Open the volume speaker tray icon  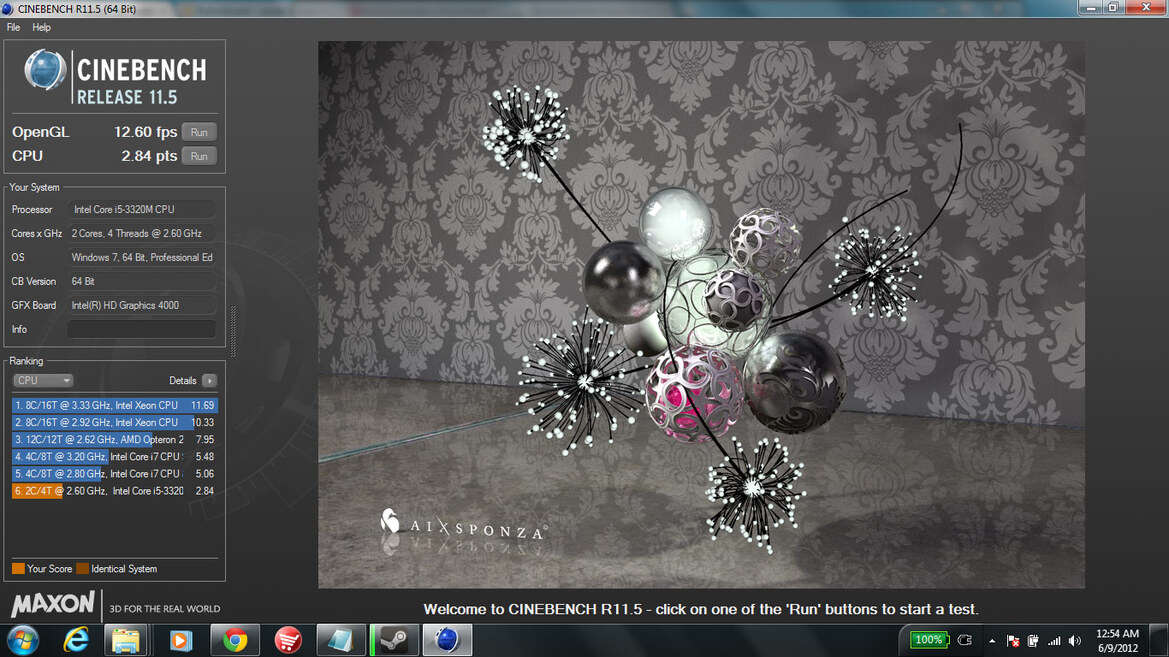(x=1074, y=641)
